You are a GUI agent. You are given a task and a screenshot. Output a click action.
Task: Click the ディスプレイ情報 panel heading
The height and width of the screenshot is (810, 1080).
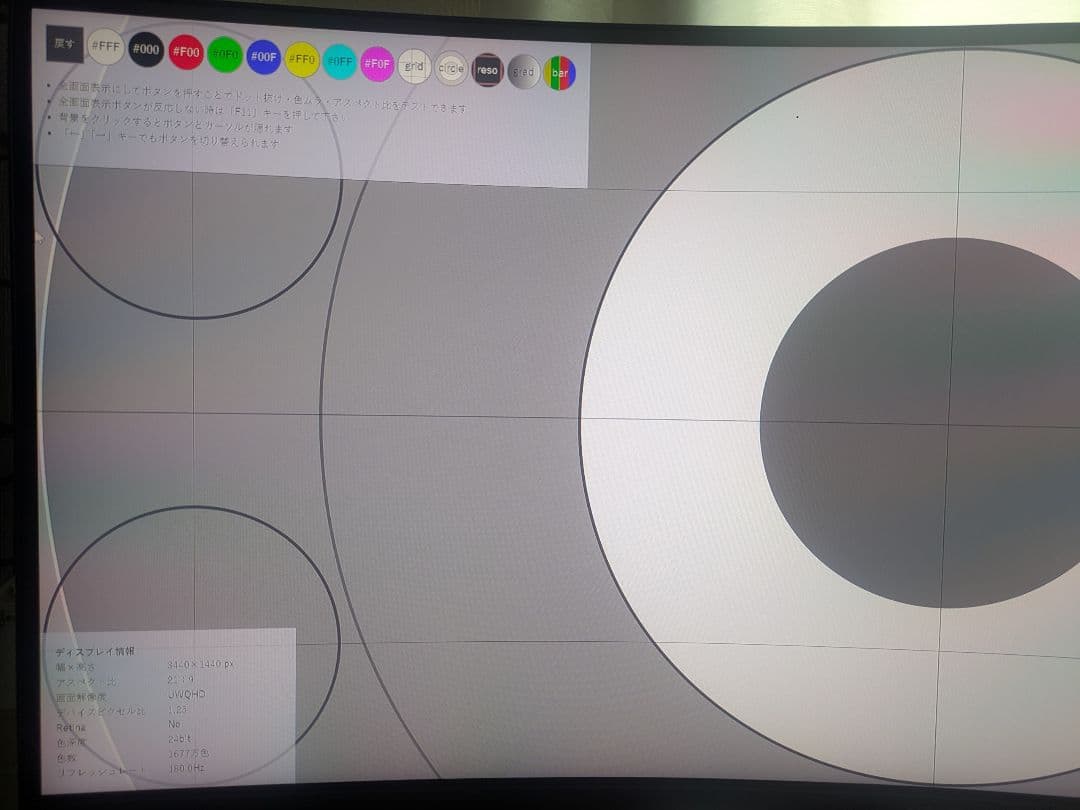coord(95,651)
